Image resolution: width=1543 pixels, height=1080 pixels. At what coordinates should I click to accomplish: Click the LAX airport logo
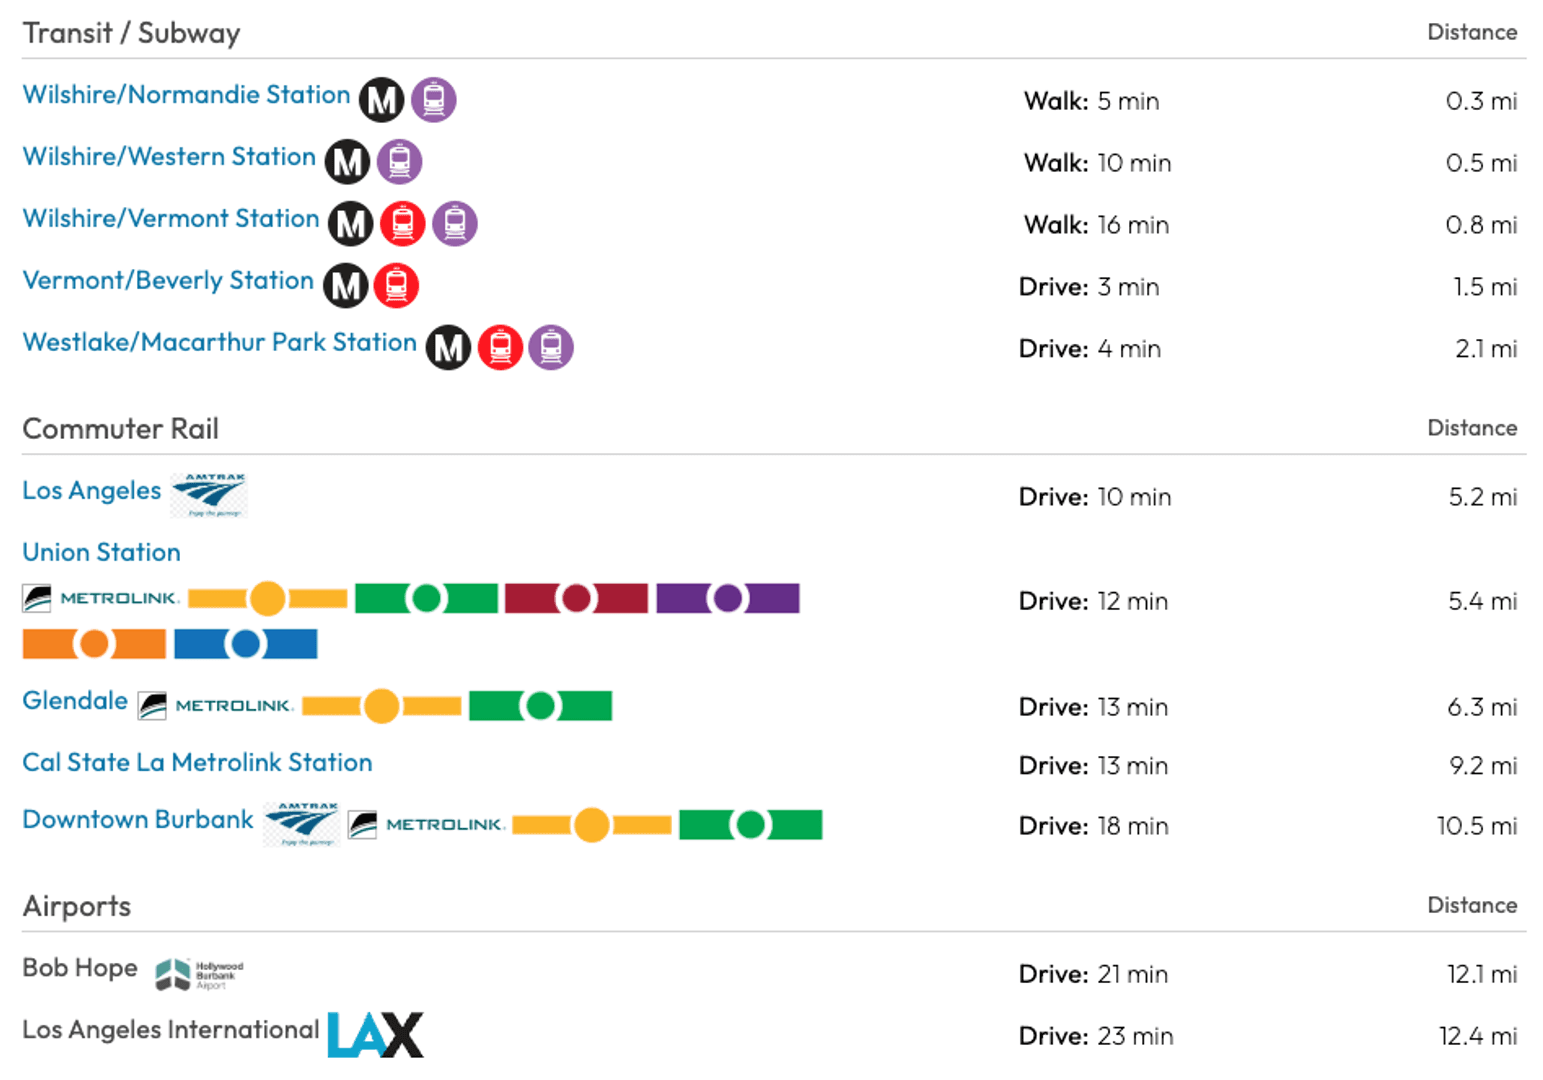point(376,1035)
